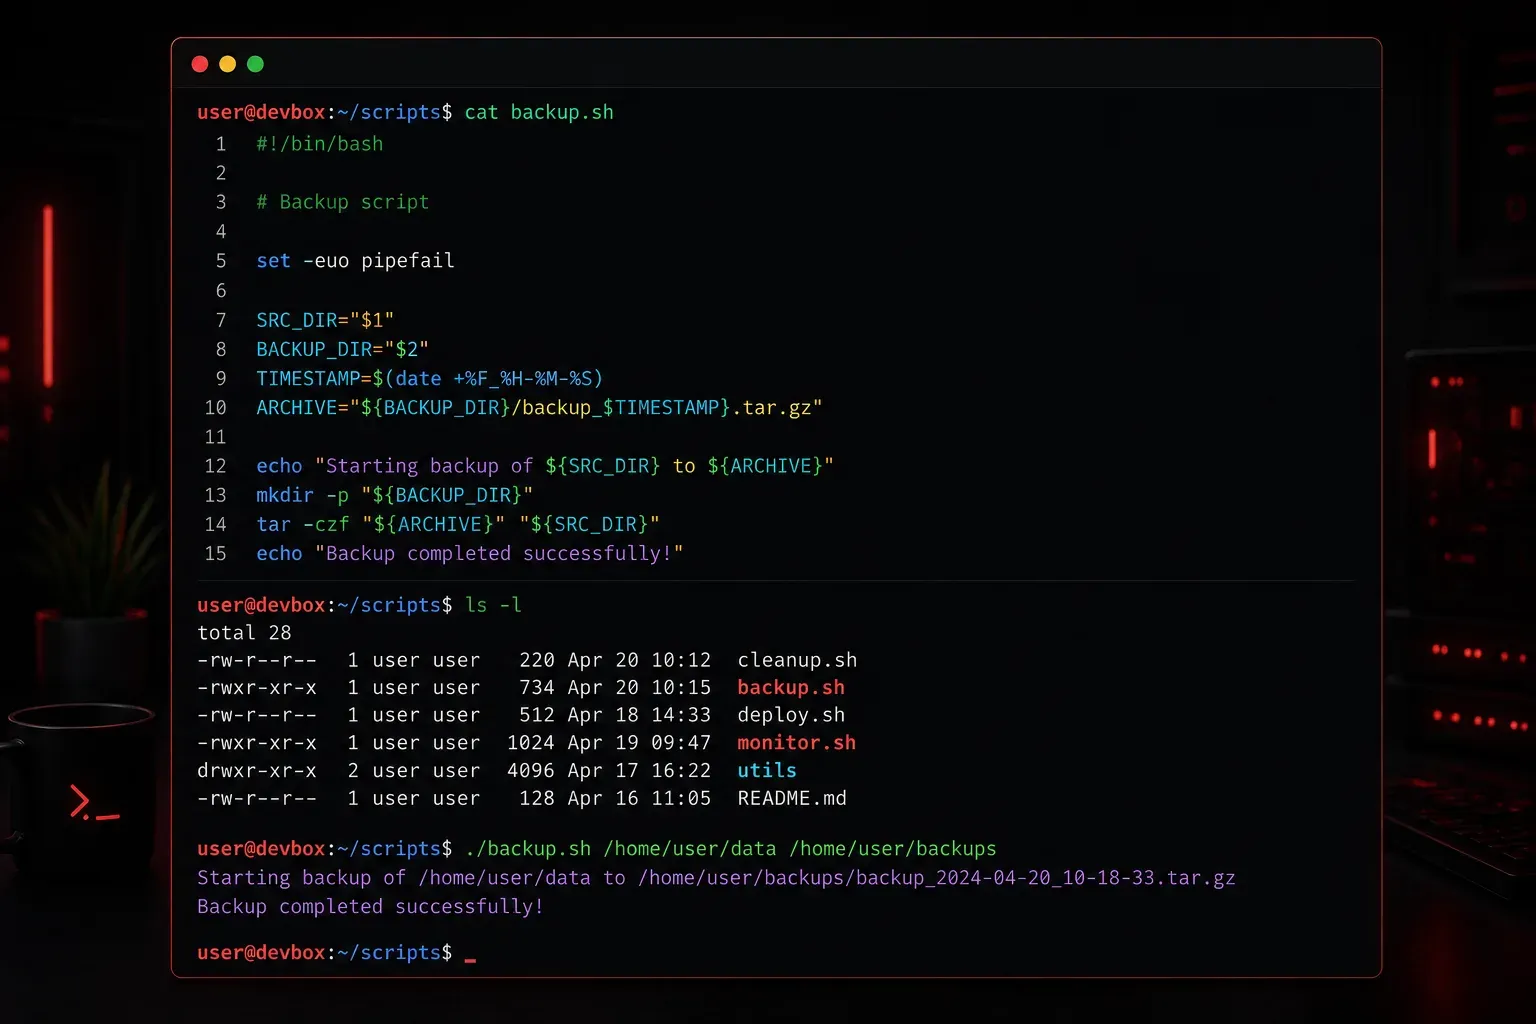This screenshot has width=1536, height=1024.
Task: Click the 'set -euo pipefail' line
Action: pos(355,261)
